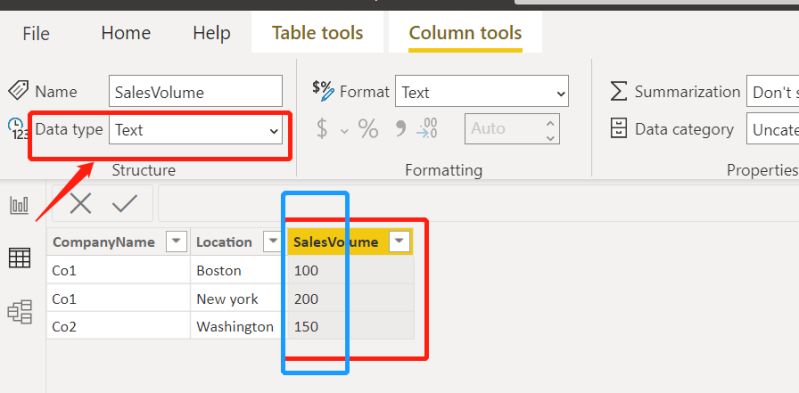
Task: Click the Data category icon
Action: coord(619,129)
